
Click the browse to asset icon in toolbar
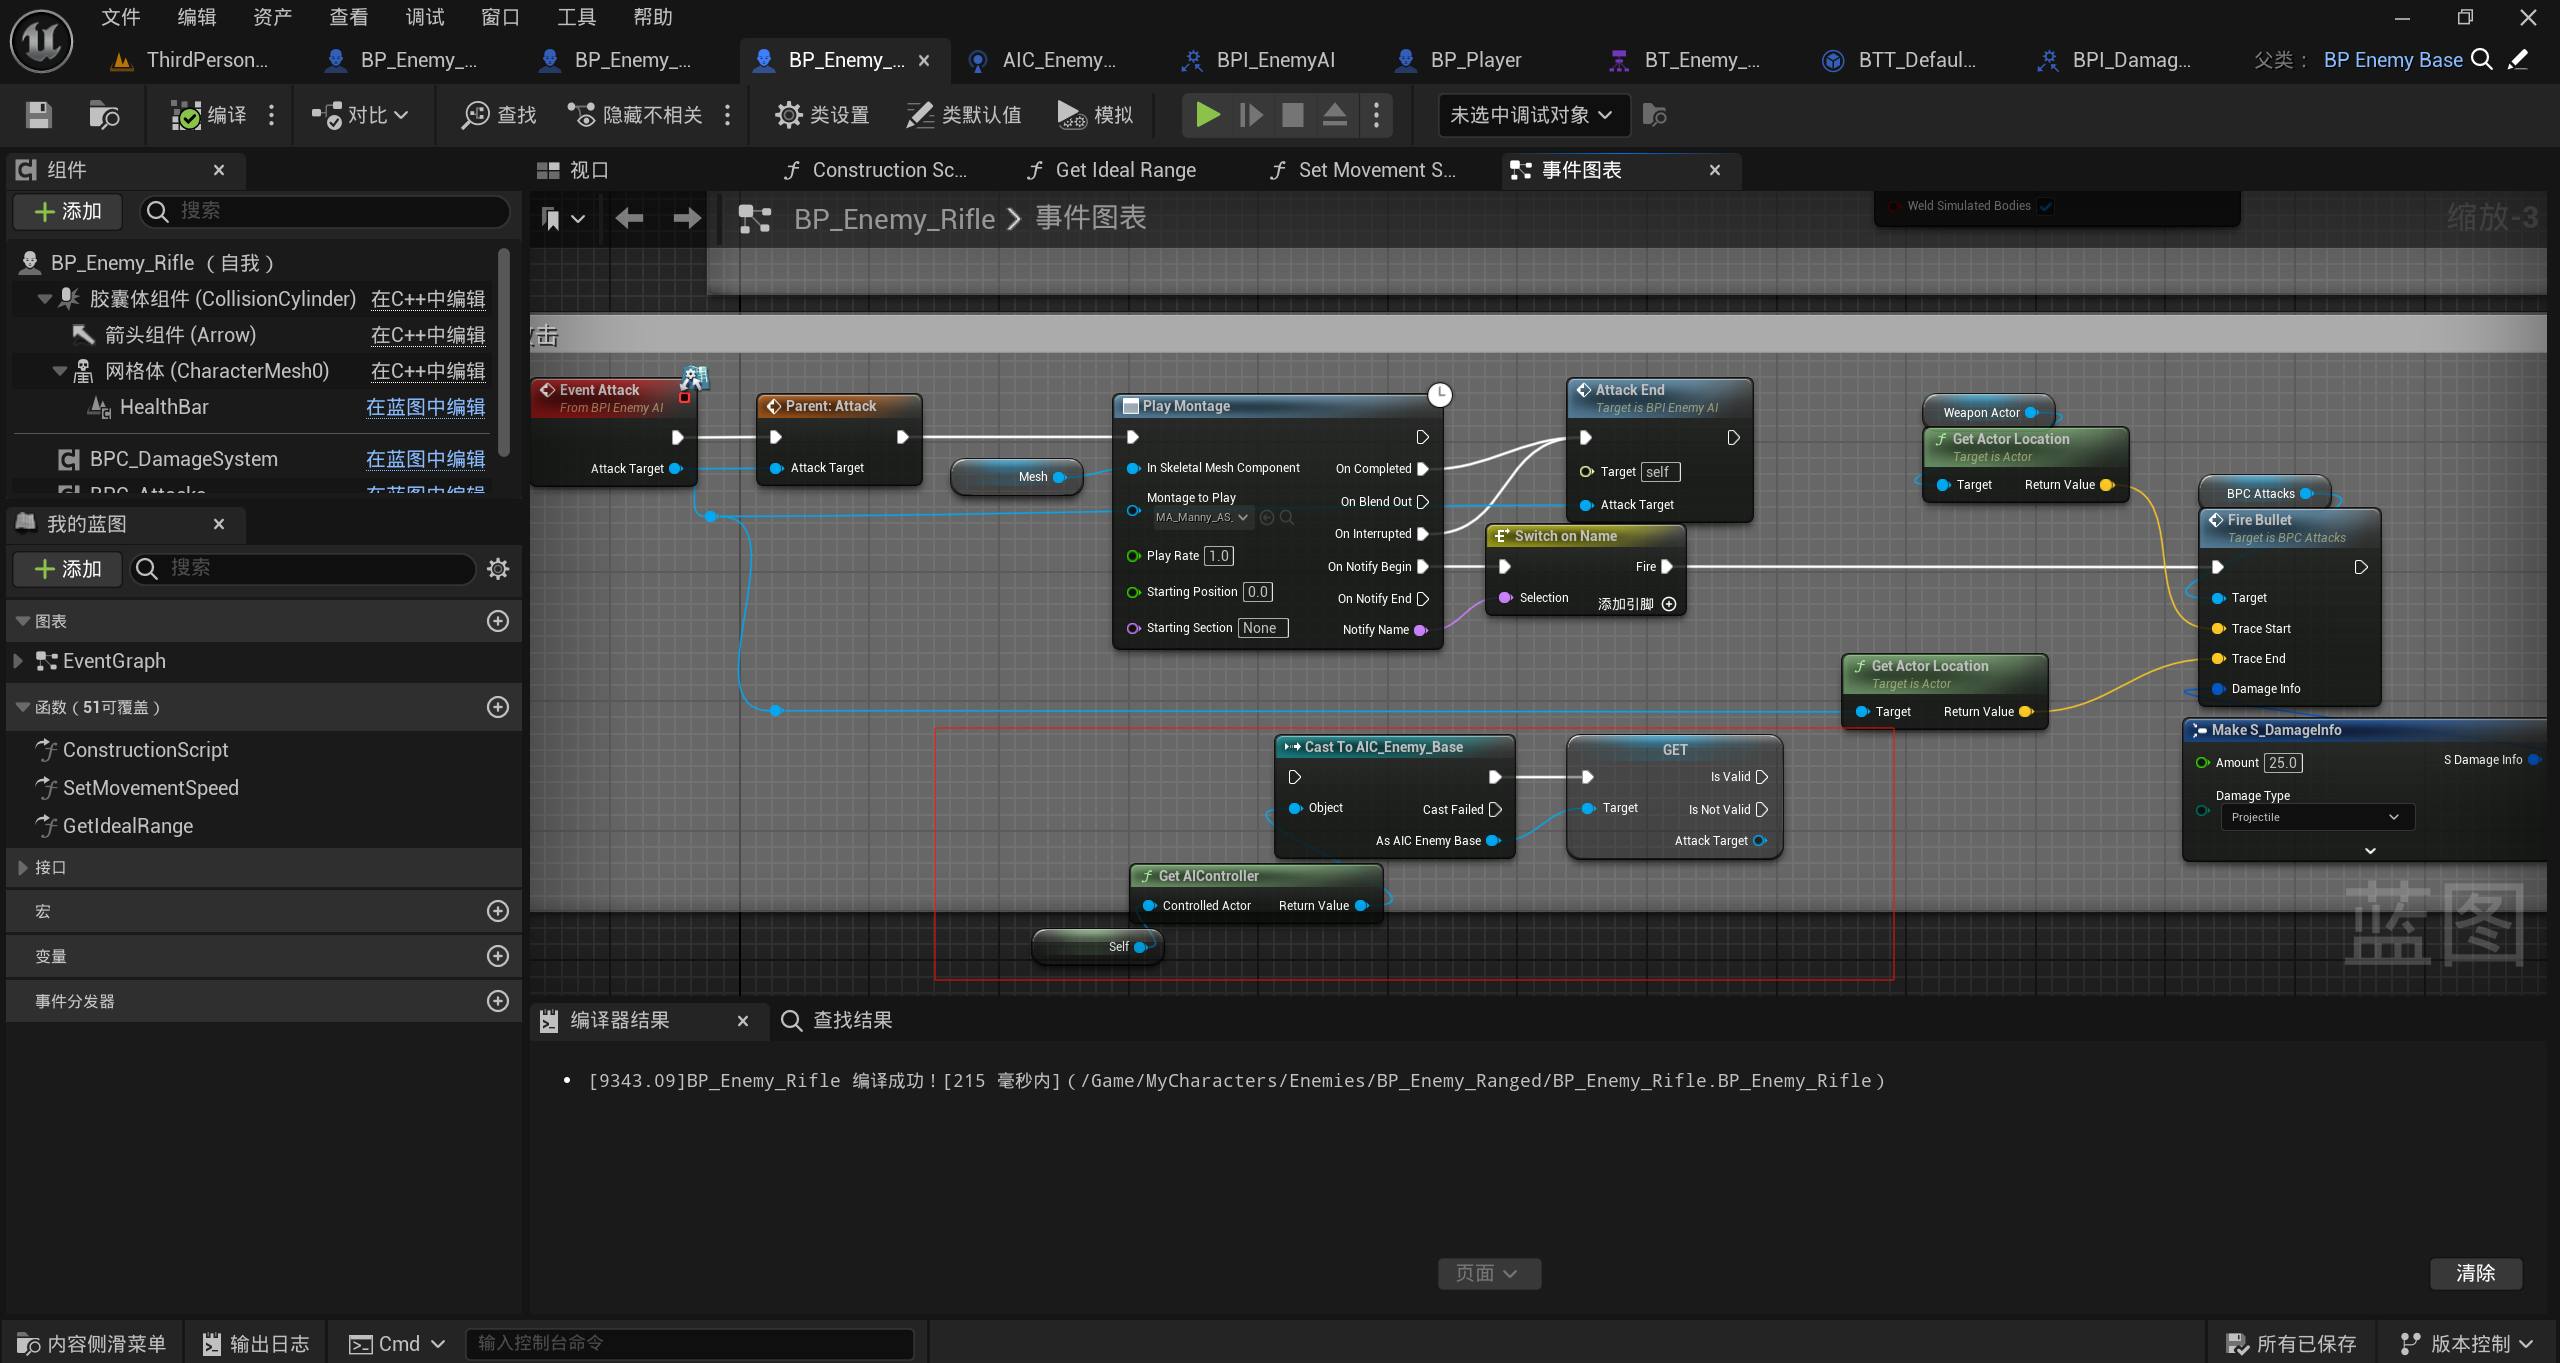[104, 115]
